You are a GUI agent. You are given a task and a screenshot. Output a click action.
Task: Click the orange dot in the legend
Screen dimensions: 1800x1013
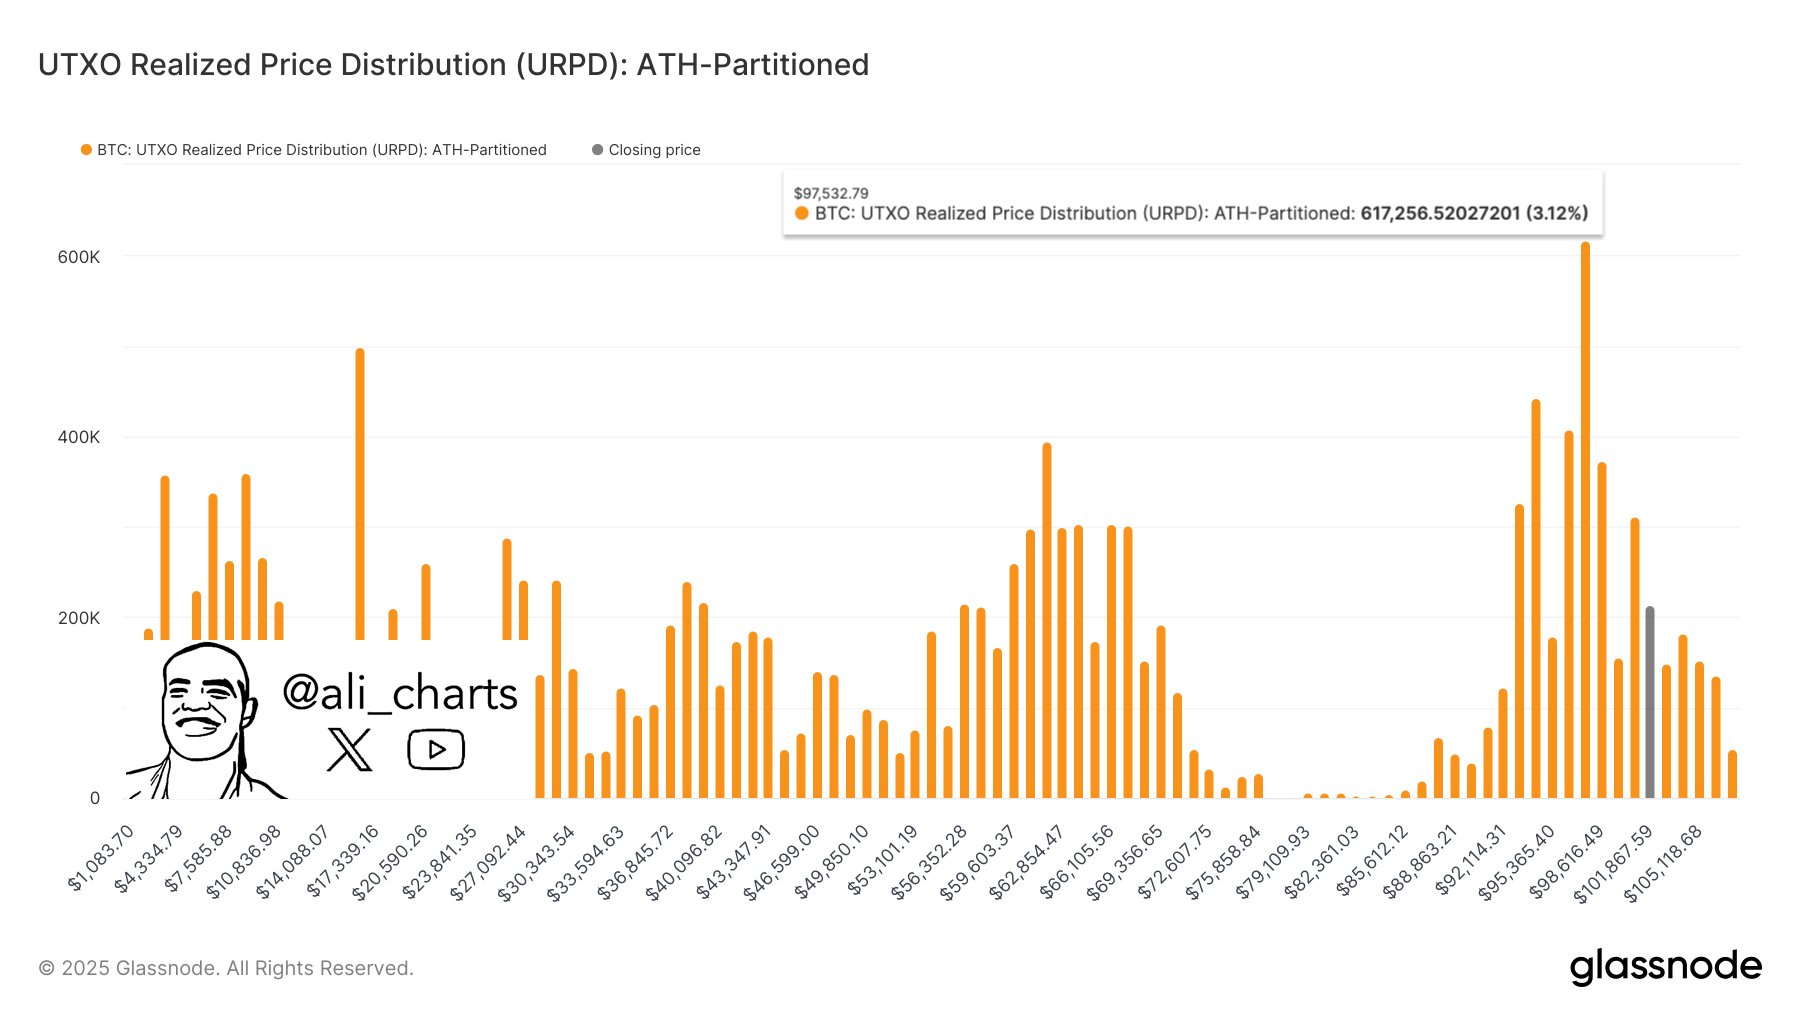tap(86, 149)
